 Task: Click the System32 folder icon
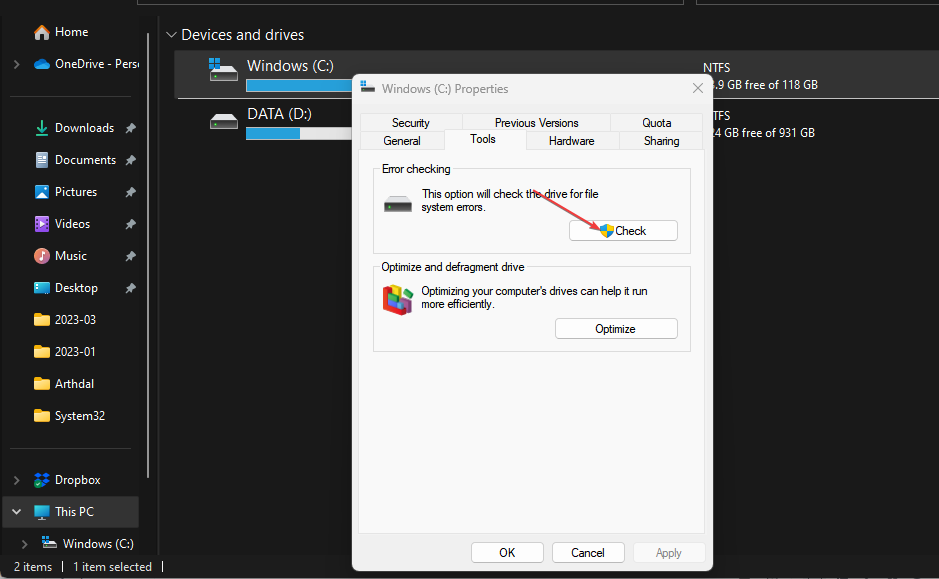coord(41,416)
